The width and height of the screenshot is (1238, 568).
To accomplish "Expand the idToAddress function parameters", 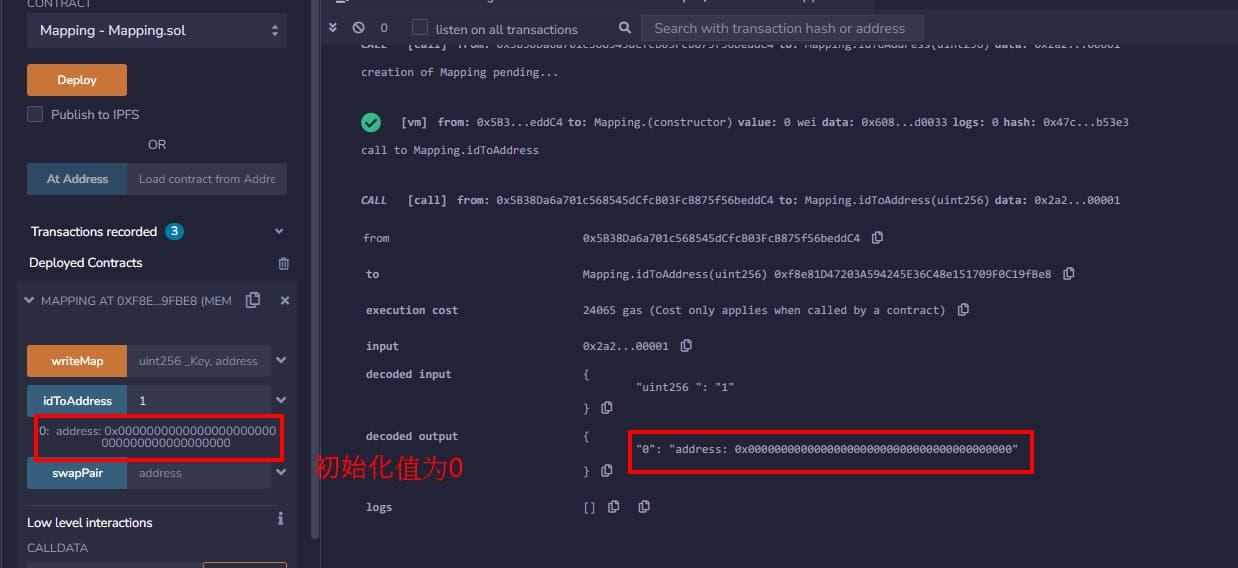I will [x=281, y=400].
